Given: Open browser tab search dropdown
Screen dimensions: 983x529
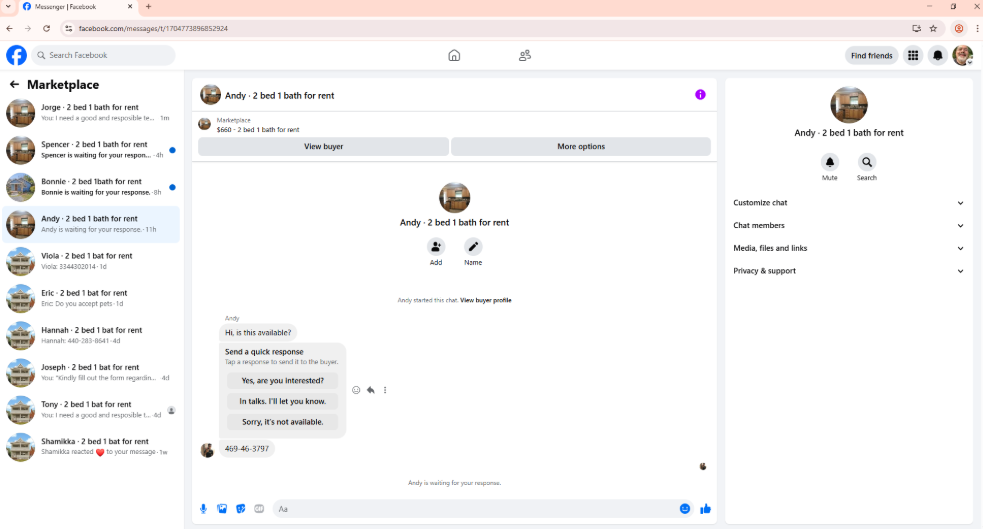Looking at the screenshot, I should tap(8, 6).
